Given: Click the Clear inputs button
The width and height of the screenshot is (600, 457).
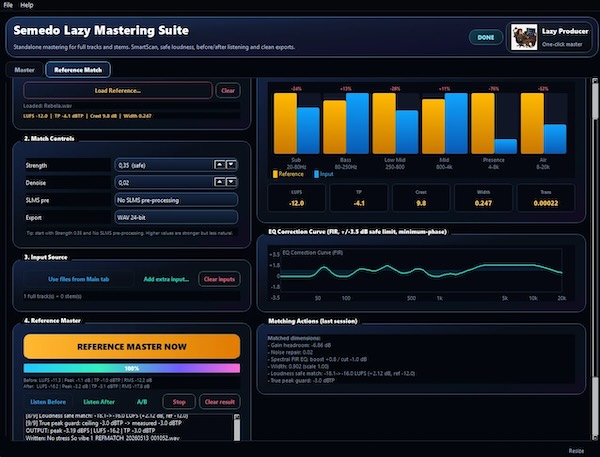Looking at the screenshot, I should (x=219, y=279).
